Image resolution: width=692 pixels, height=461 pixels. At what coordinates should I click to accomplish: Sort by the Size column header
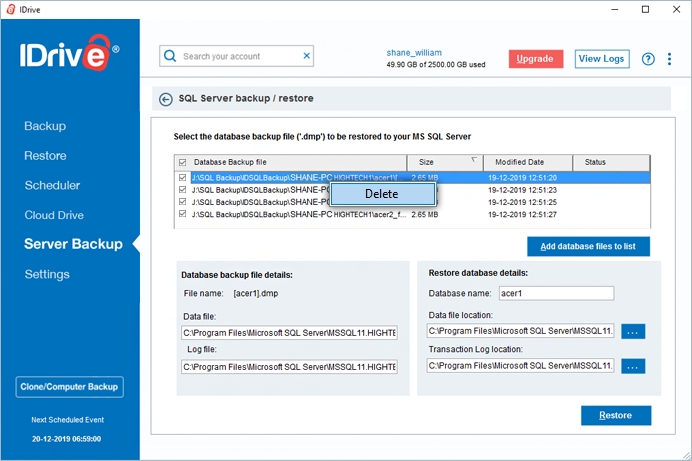445,162
